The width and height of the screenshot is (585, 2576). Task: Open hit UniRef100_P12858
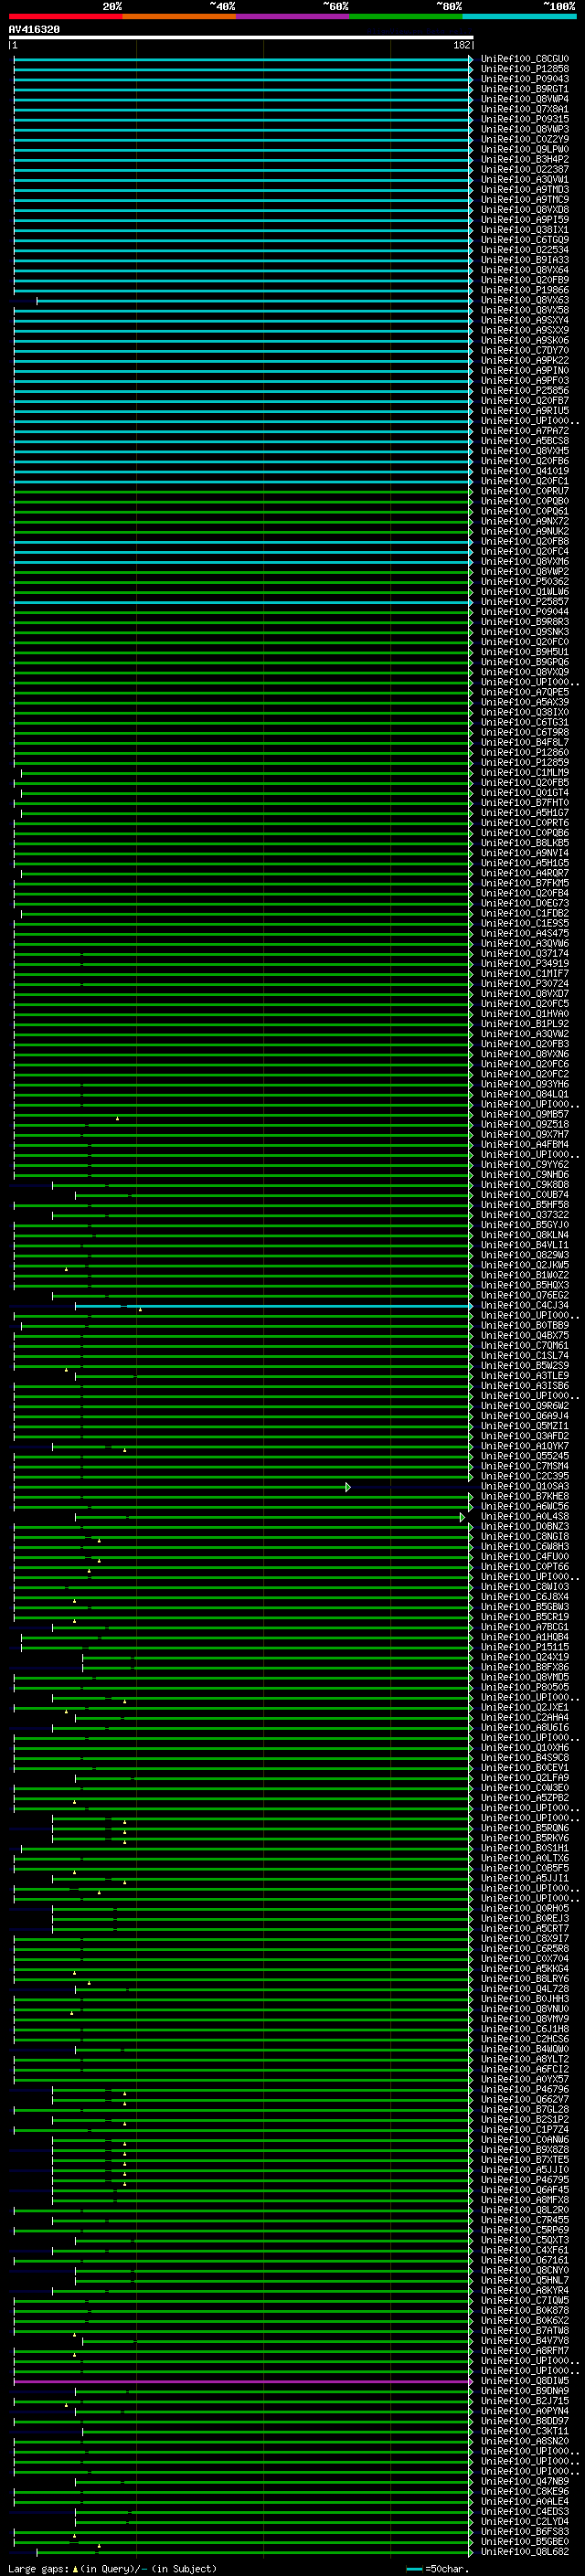pos(525,69)
